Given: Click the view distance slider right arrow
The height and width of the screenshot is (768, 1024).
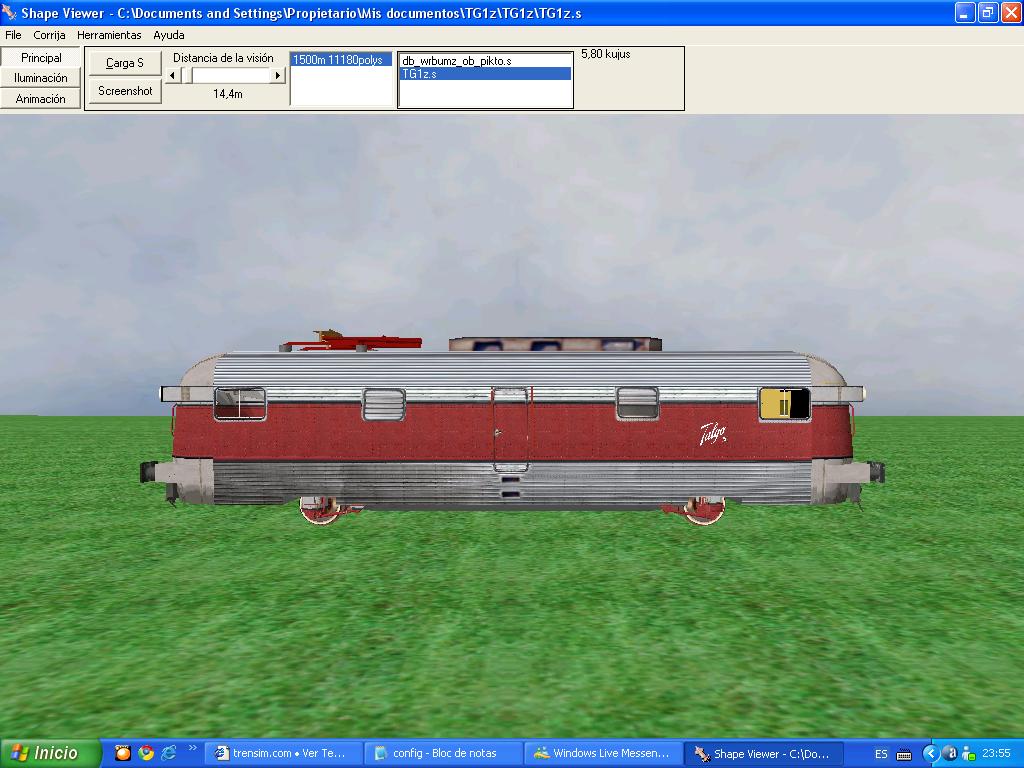Looking at the screenshot, I should tap(278, 76).
